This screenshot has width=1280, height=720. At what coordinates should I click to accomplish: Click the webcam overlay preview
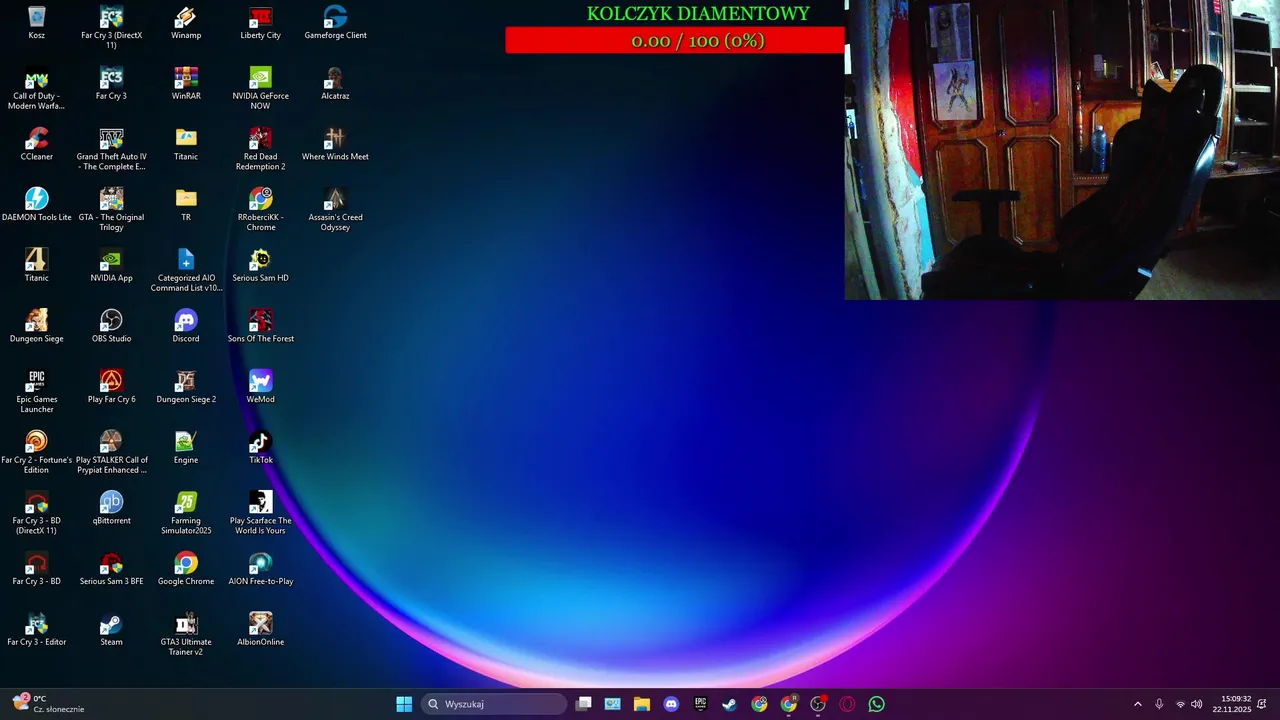tap(1062, 150)
